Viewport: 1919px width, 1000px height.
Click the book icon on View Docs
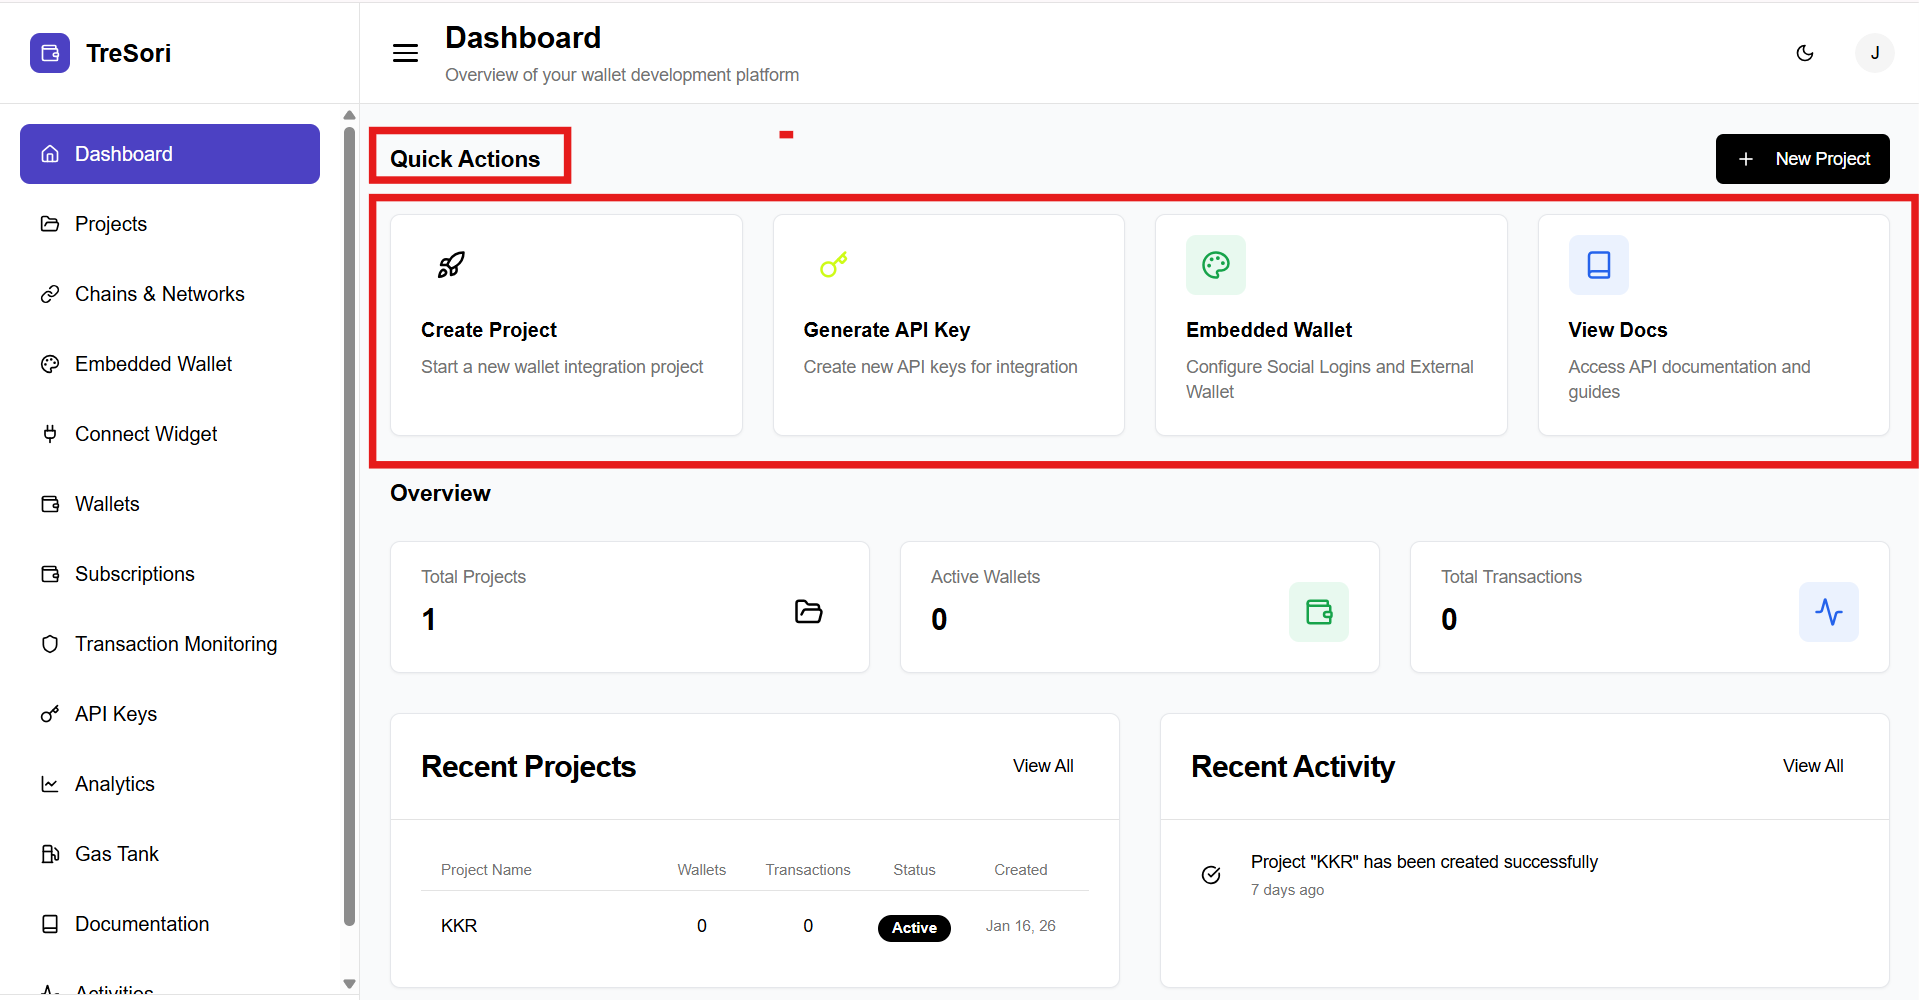[x=1598, y=265]
